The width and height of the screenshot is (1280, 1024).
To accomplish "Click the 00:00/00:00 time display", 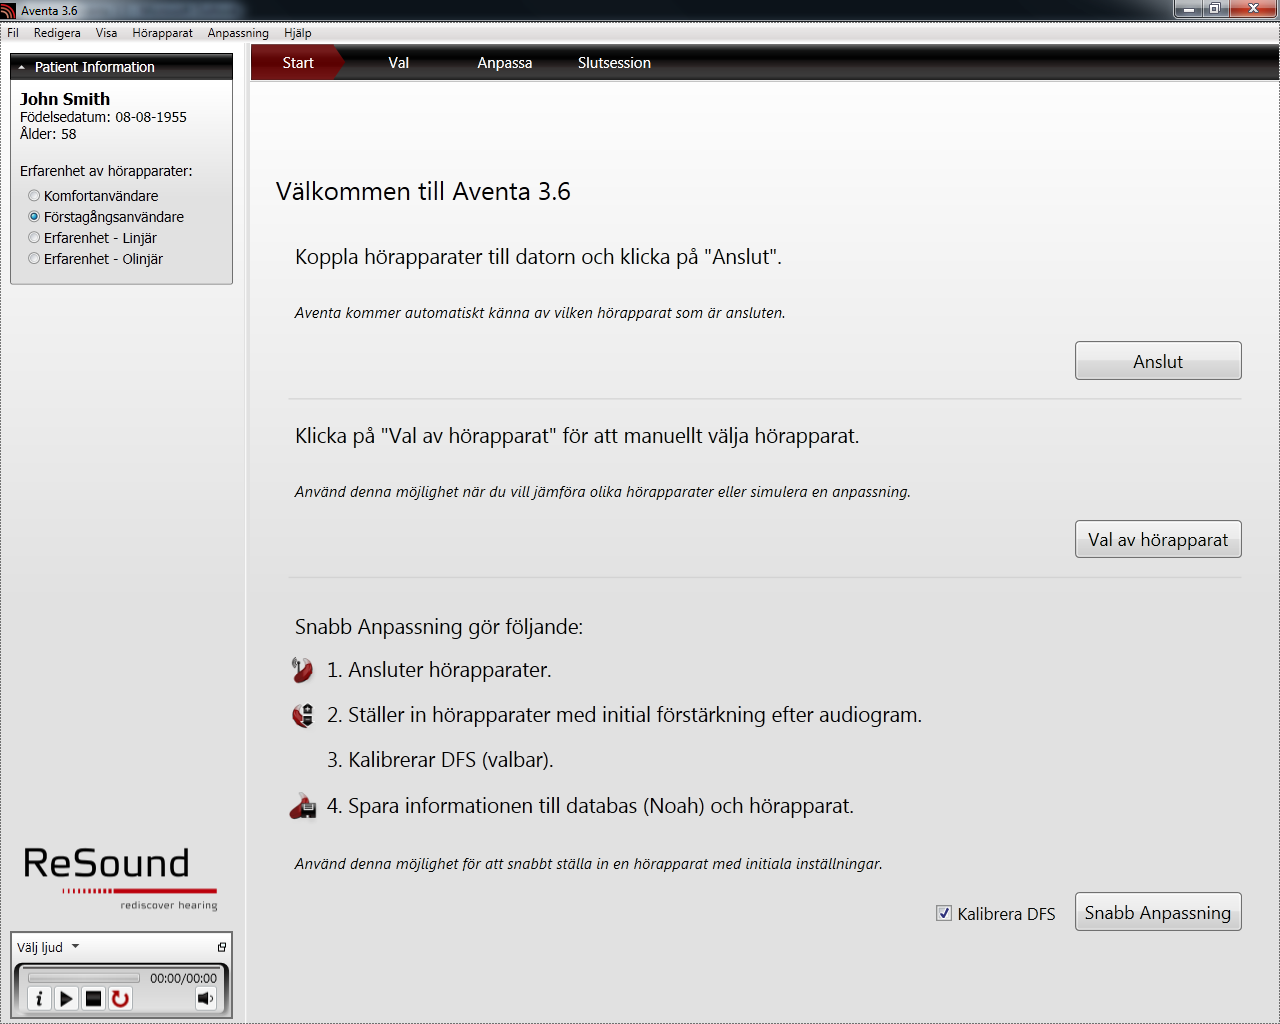I will pyautogui.click(x=183, y=978).
